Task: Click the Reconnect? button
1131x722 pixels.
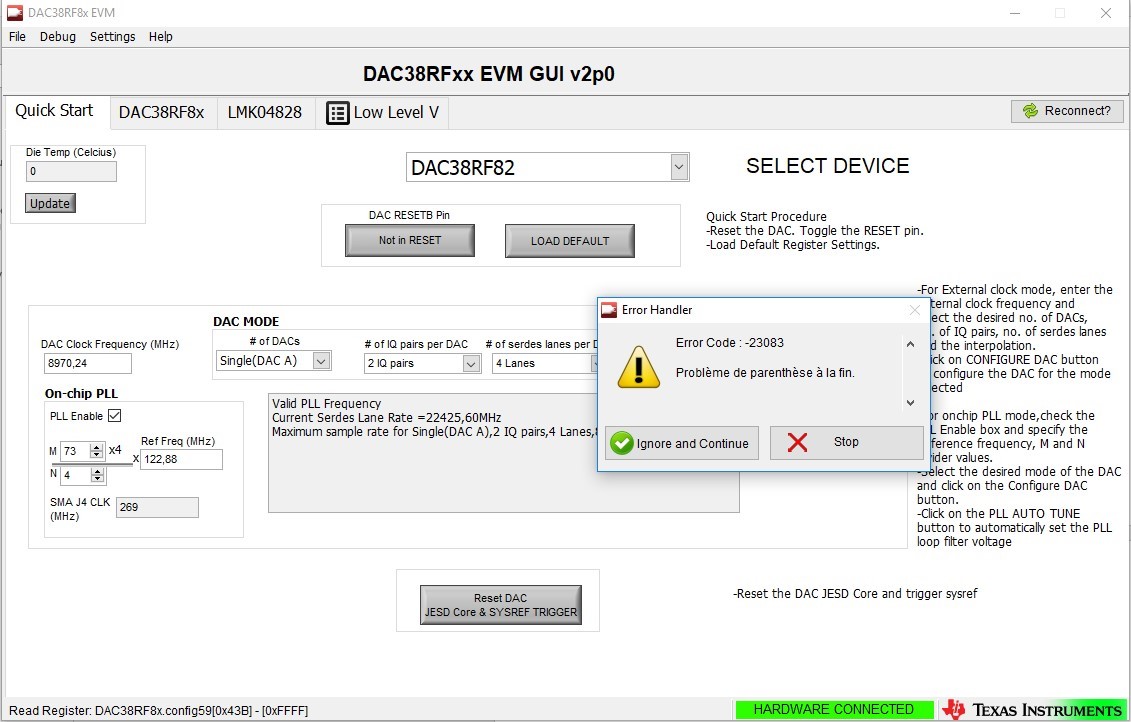Action: click(x=1067, y=110)
